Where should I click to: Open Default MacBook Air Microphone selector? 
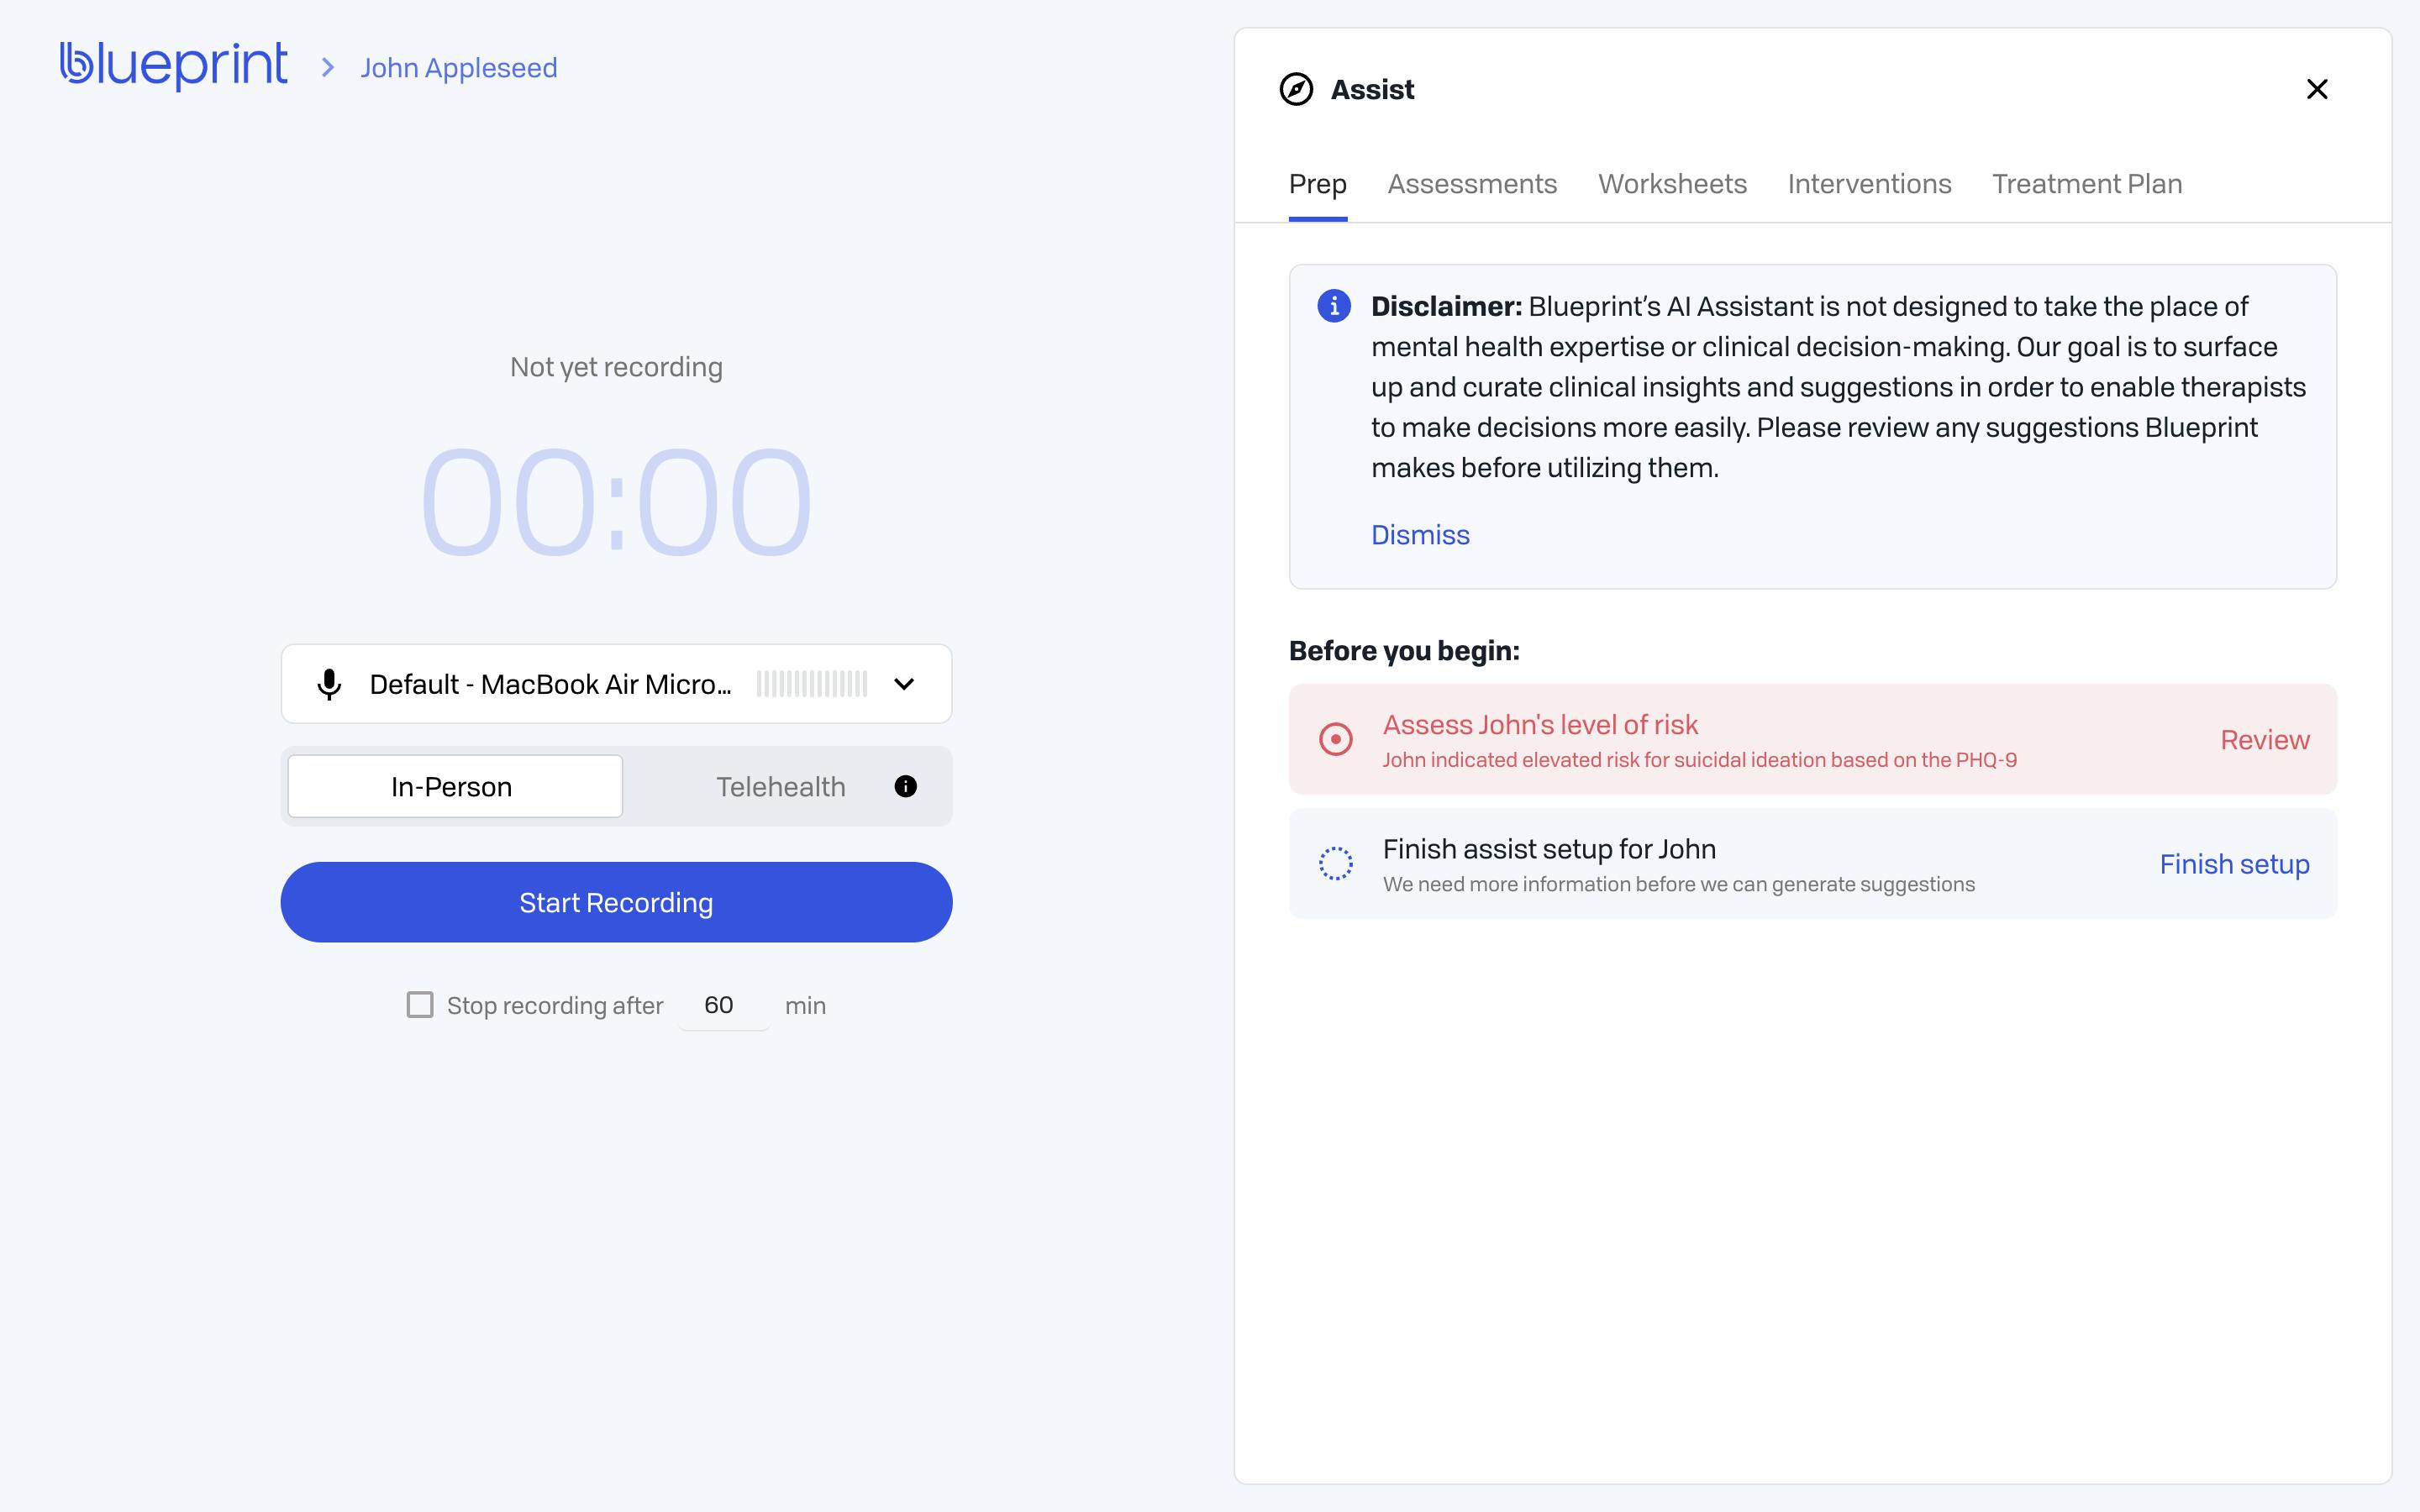pyautogui.click(x=550, y=684)
